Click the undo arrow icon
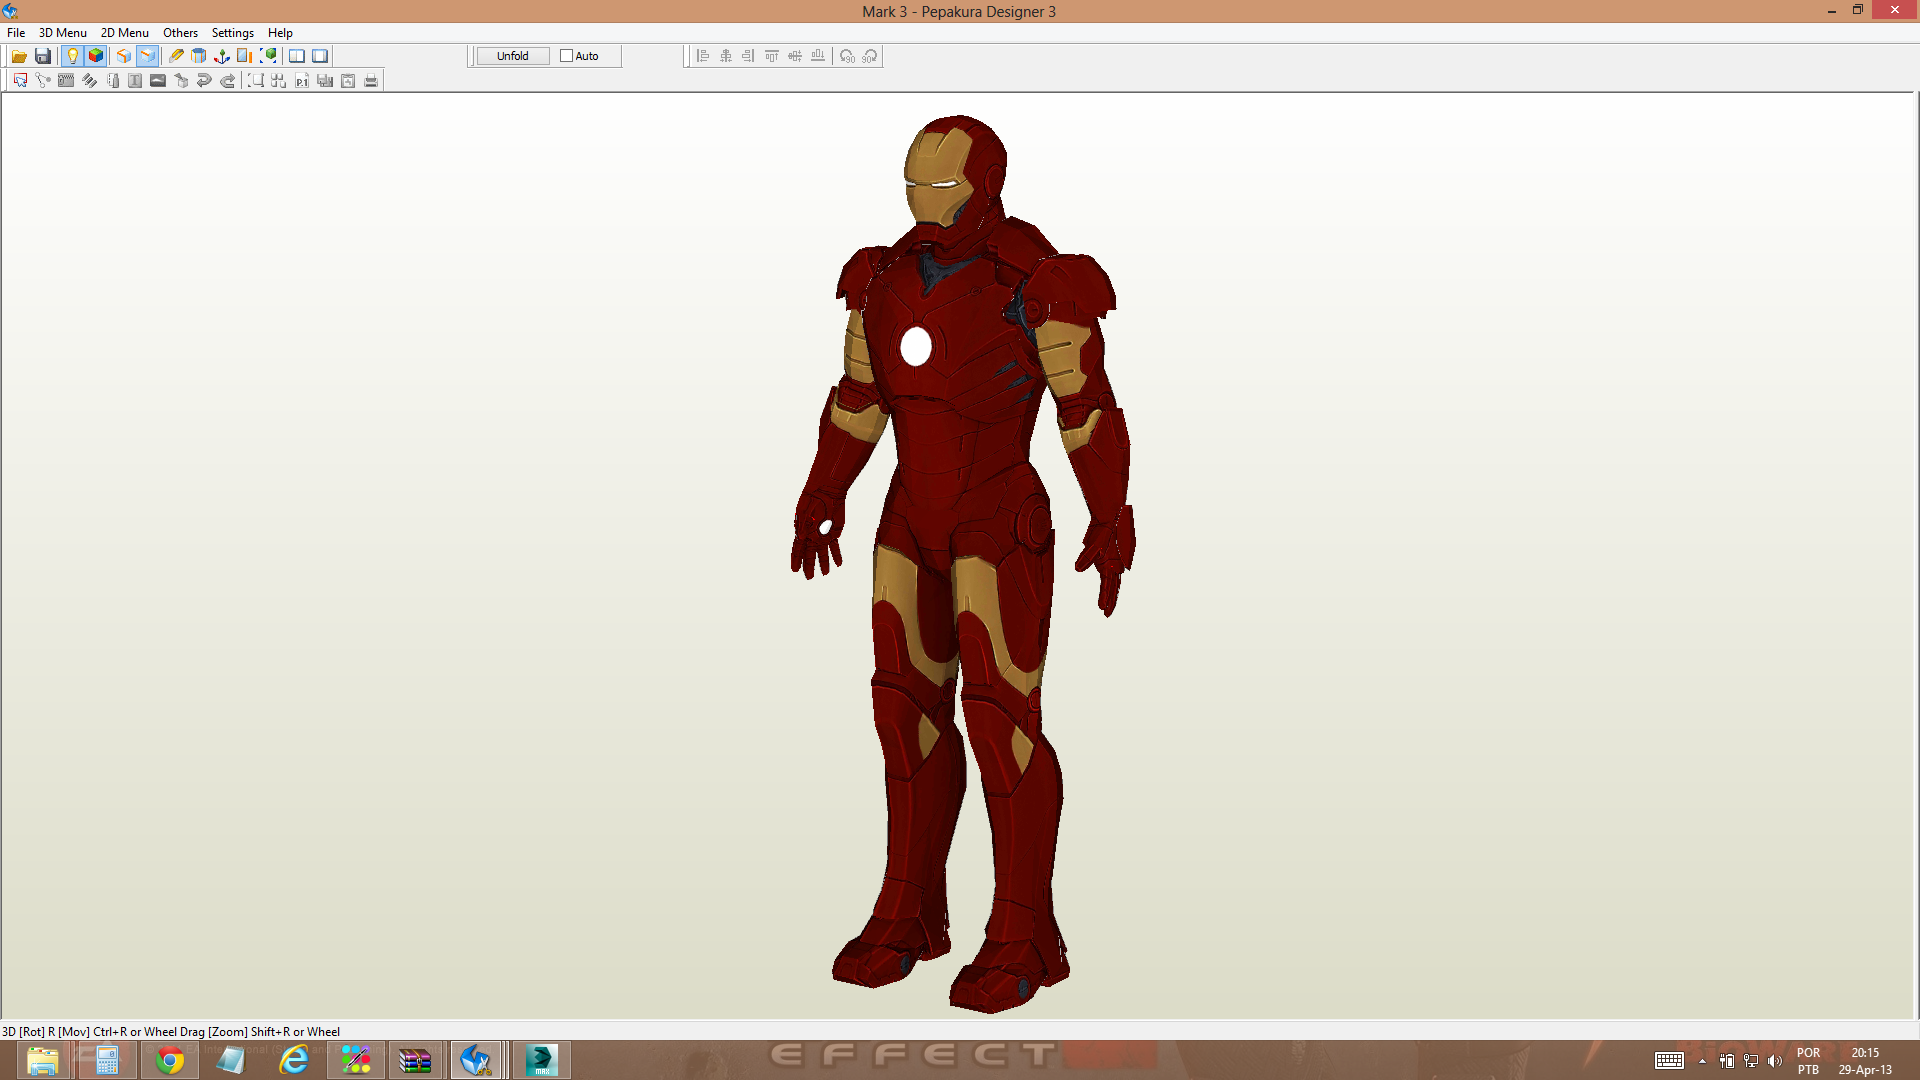The width and height of the screenshot is (1920, 1080). [204, 81]
